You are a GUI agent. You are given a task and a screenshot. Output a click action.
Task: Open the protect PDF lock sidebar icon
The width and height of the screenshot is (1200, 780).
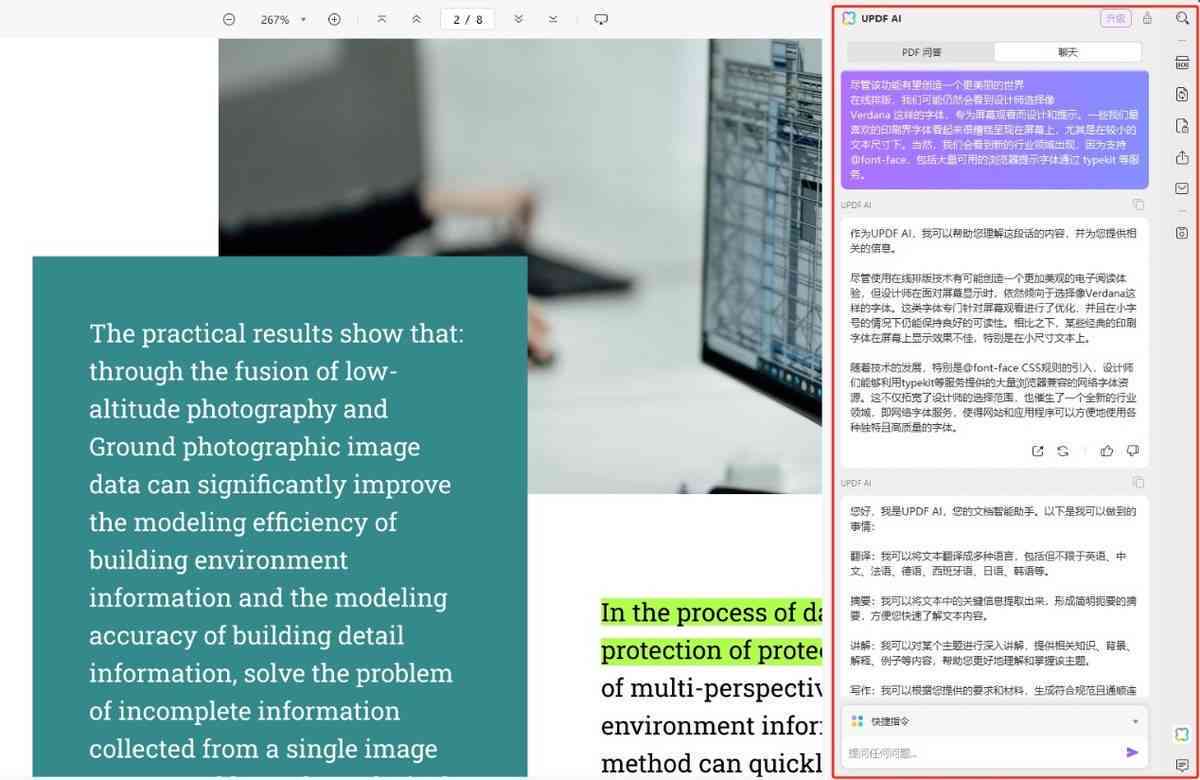1182,126
